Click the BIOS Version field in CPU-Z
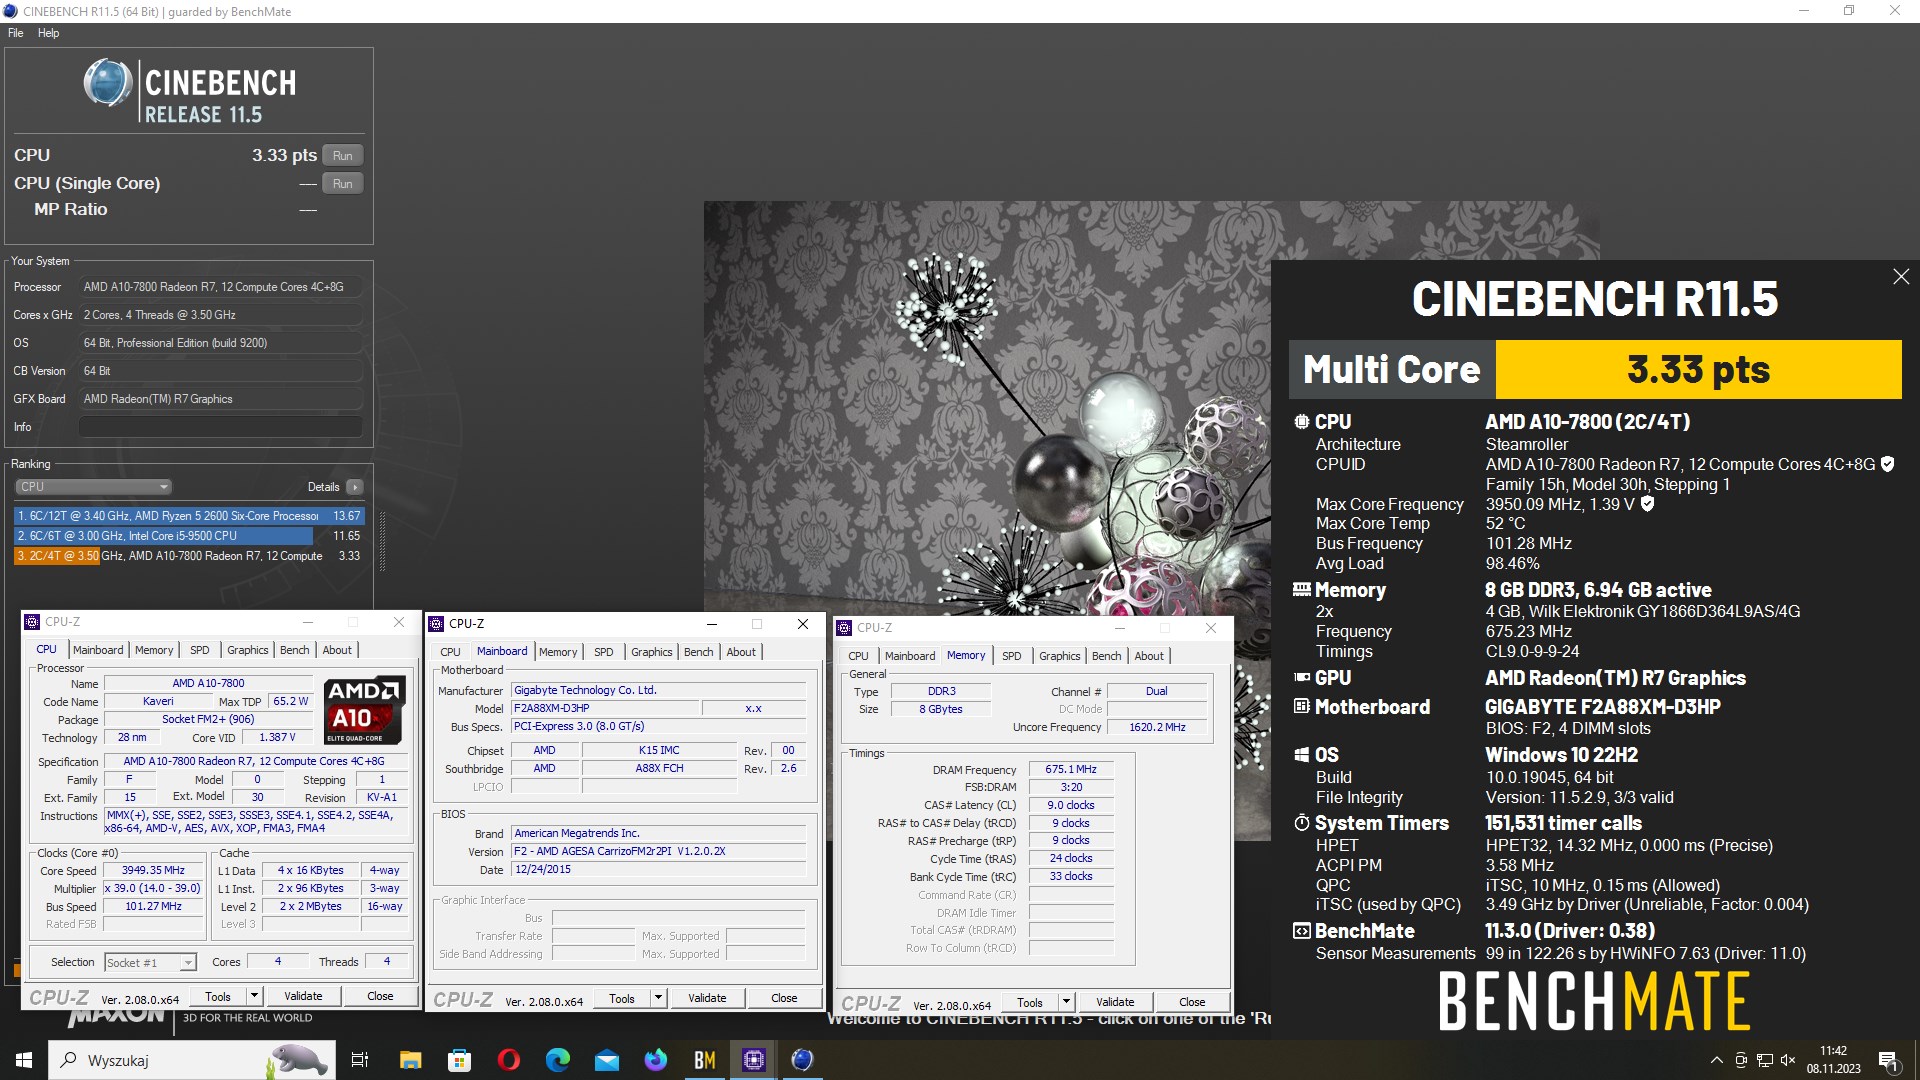The image size is (1920, 1080). (x=658, y=852)
